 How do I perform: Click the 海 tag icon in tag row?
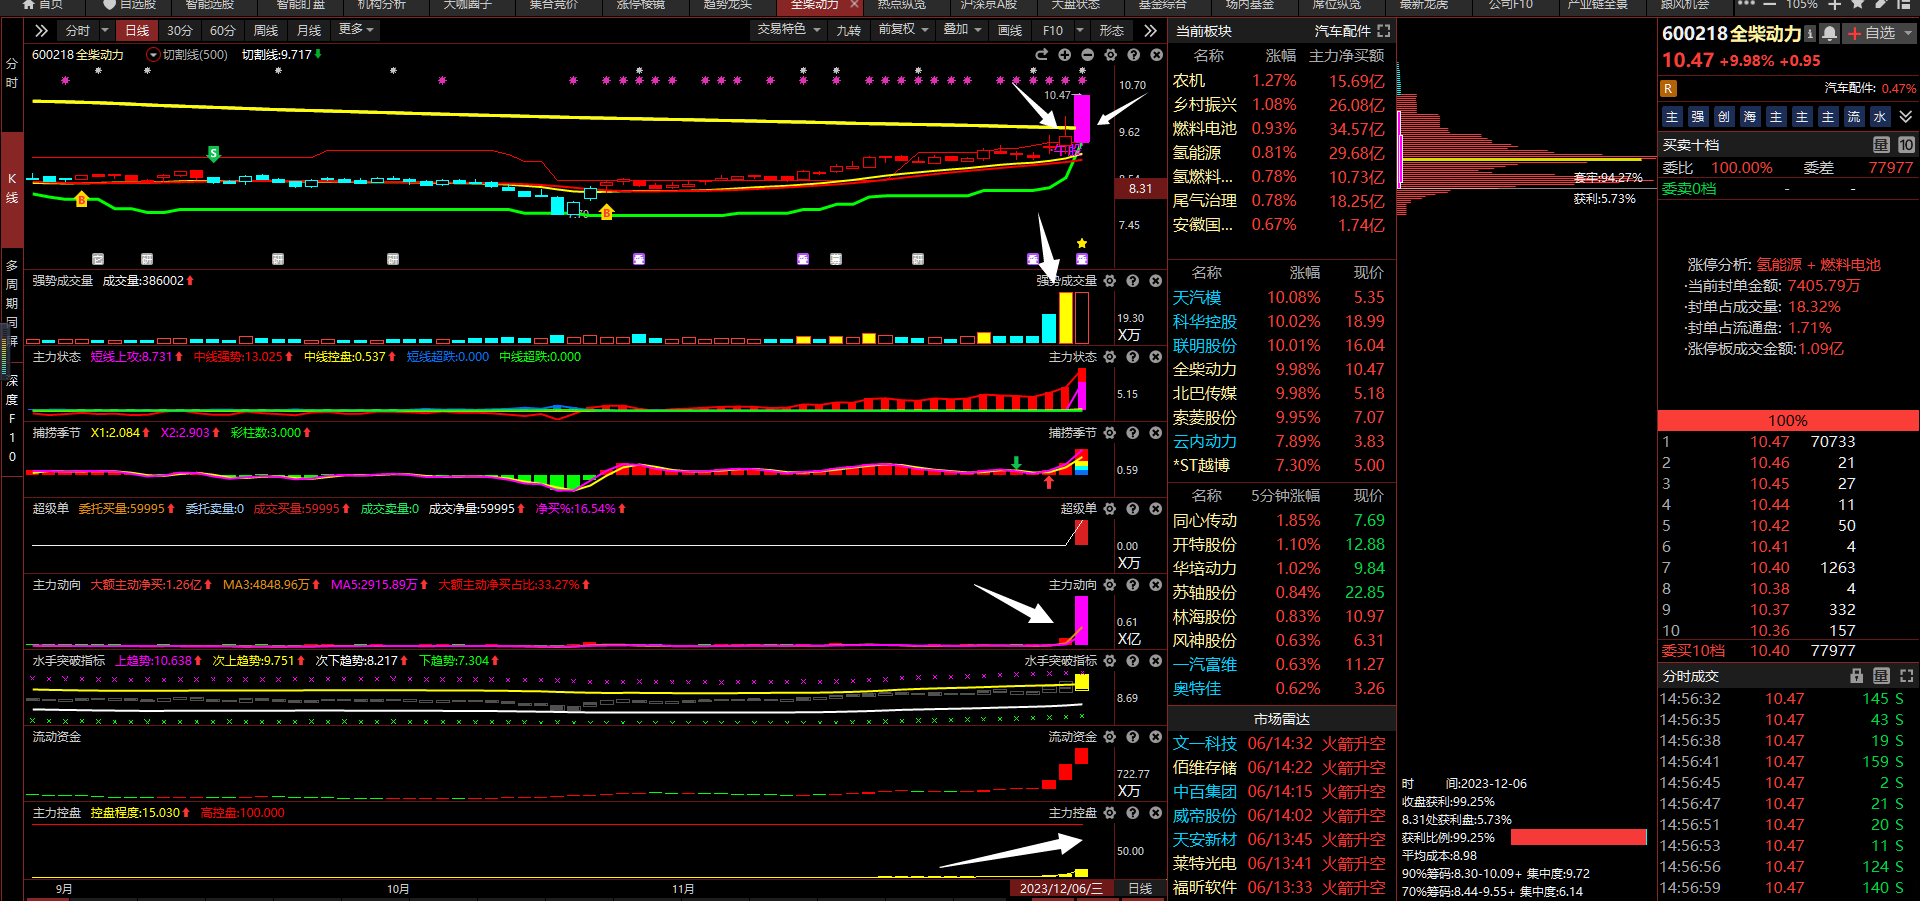point(1750,117)
